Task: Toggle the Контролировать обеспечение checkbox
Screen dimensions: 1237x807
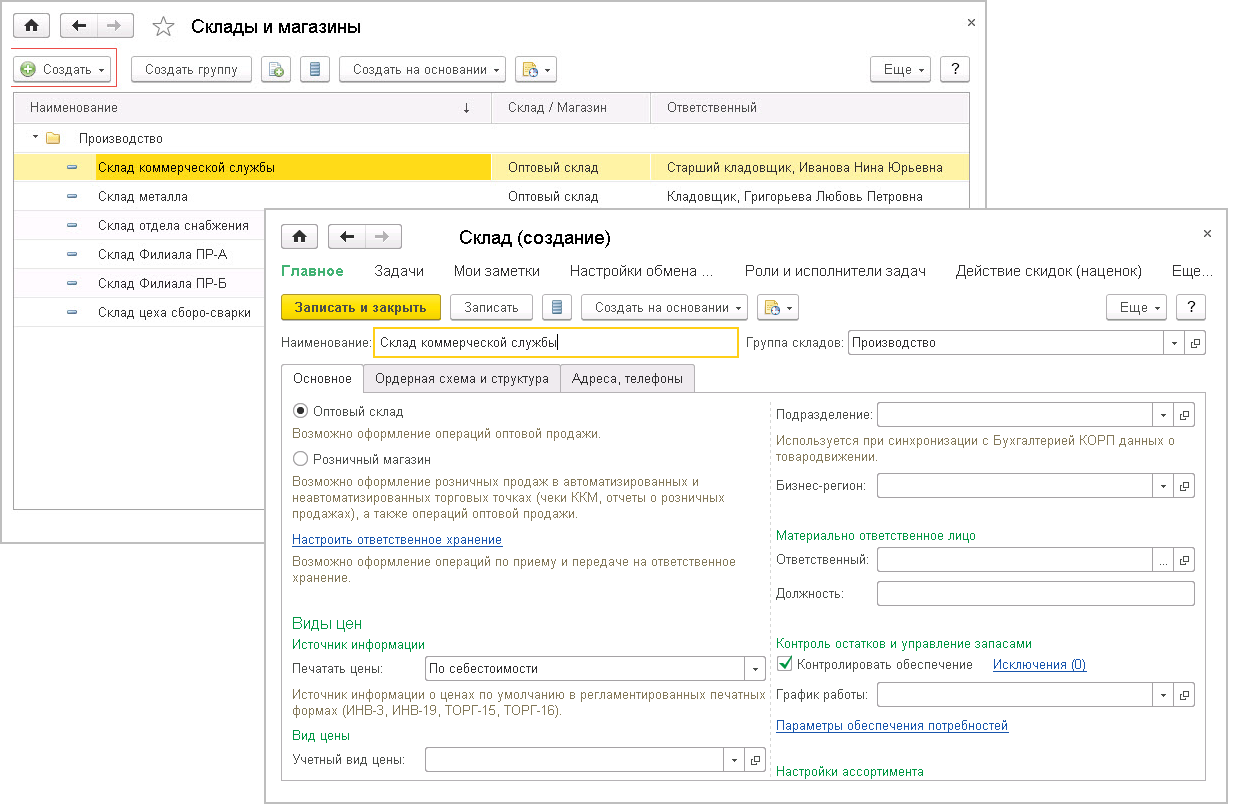Action: [x=784, y=664]
